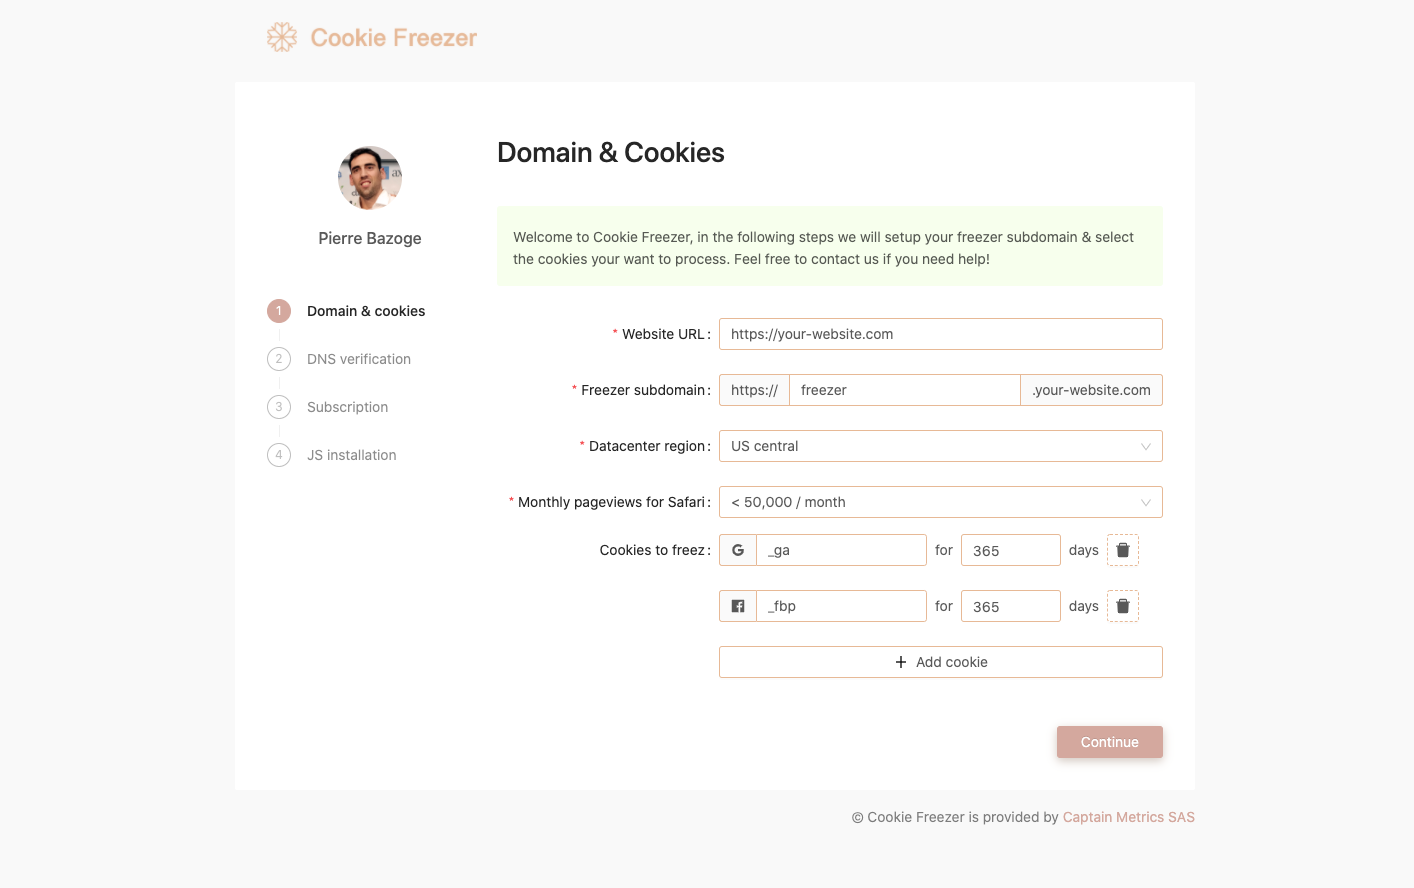Image resolution: width=1414 pixels, height=888 pixels.
Task: Click the Facebook icon next to the _fbp cookie
Action: (738, 605)
